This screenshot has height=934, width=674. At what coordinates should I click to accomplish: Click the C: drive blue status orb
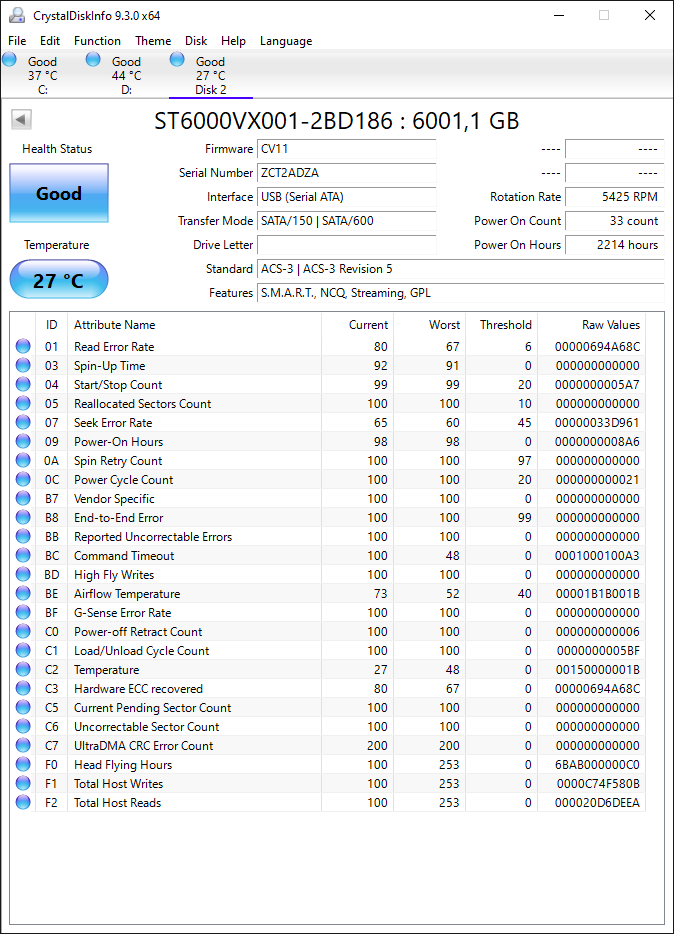click(10, 59)
